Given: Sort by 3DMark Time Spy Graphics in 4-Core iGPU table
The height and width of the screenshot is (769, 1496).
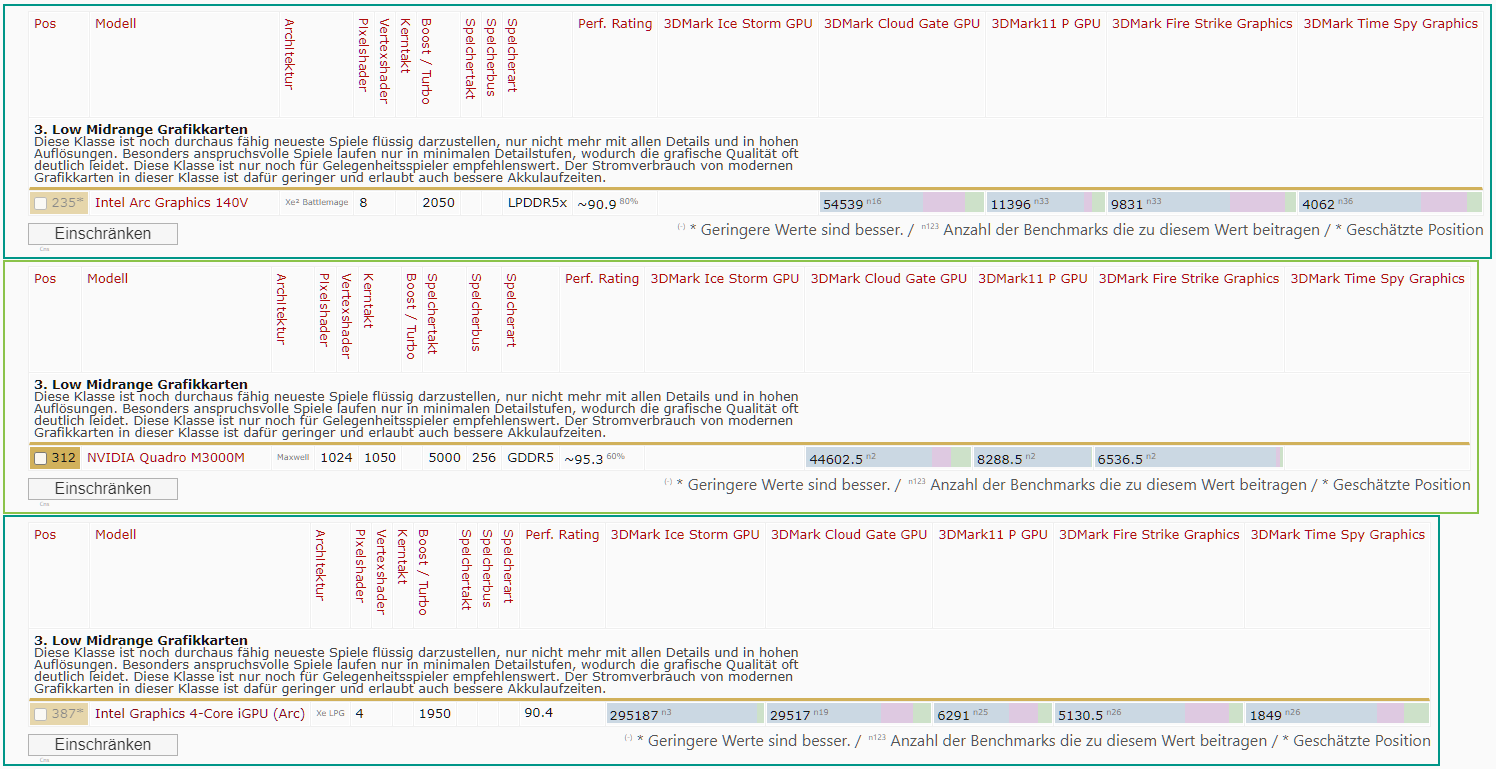Looking at the screenshot, I should pos(1338,535).
